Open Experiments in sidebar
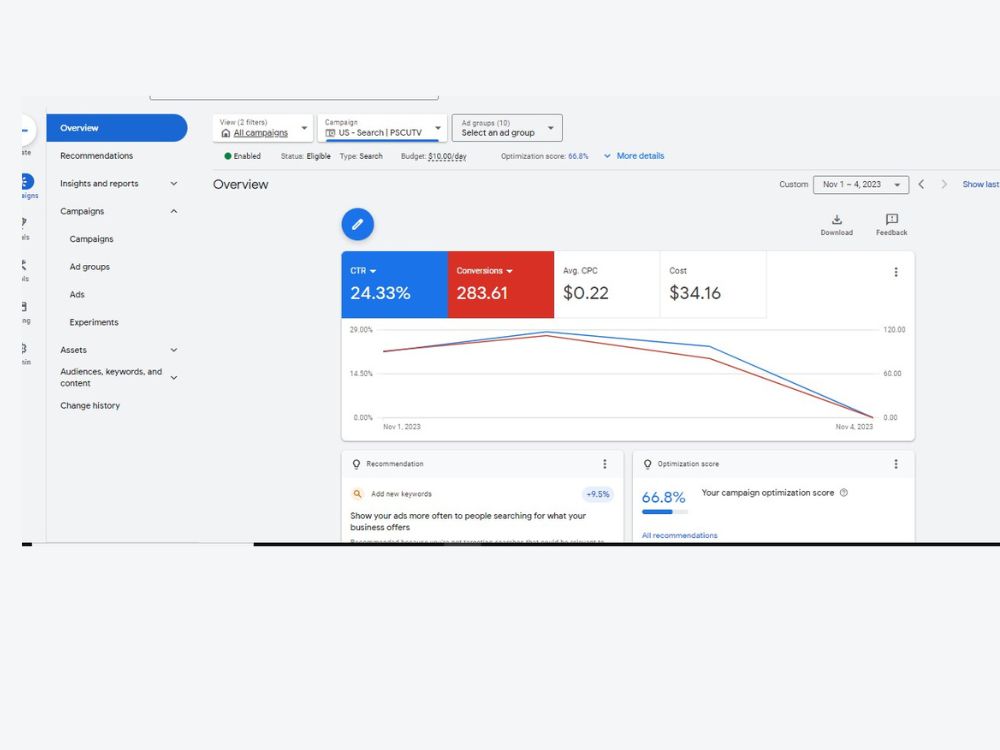Screen dimensions: 1000x750 coord(94,322)
